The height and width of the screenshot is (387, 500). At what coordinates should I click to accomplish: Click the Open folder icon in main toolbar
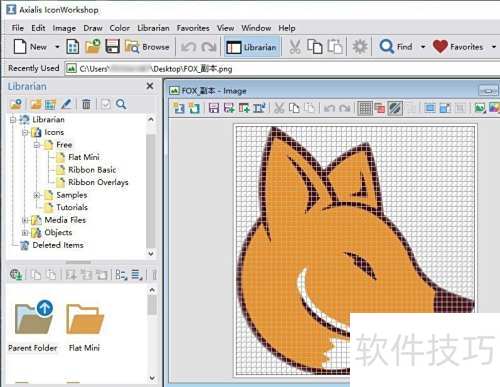[x=92, y=47]
